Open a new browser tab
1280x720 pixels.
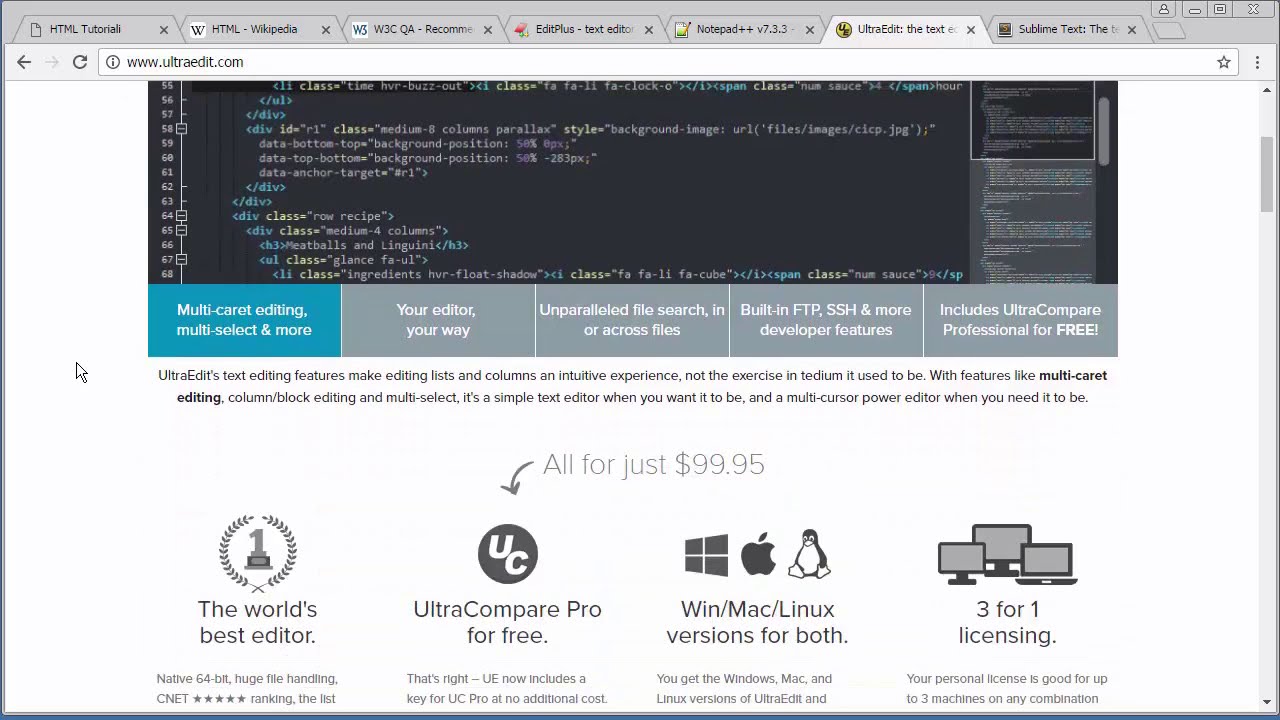(1168, 31)
